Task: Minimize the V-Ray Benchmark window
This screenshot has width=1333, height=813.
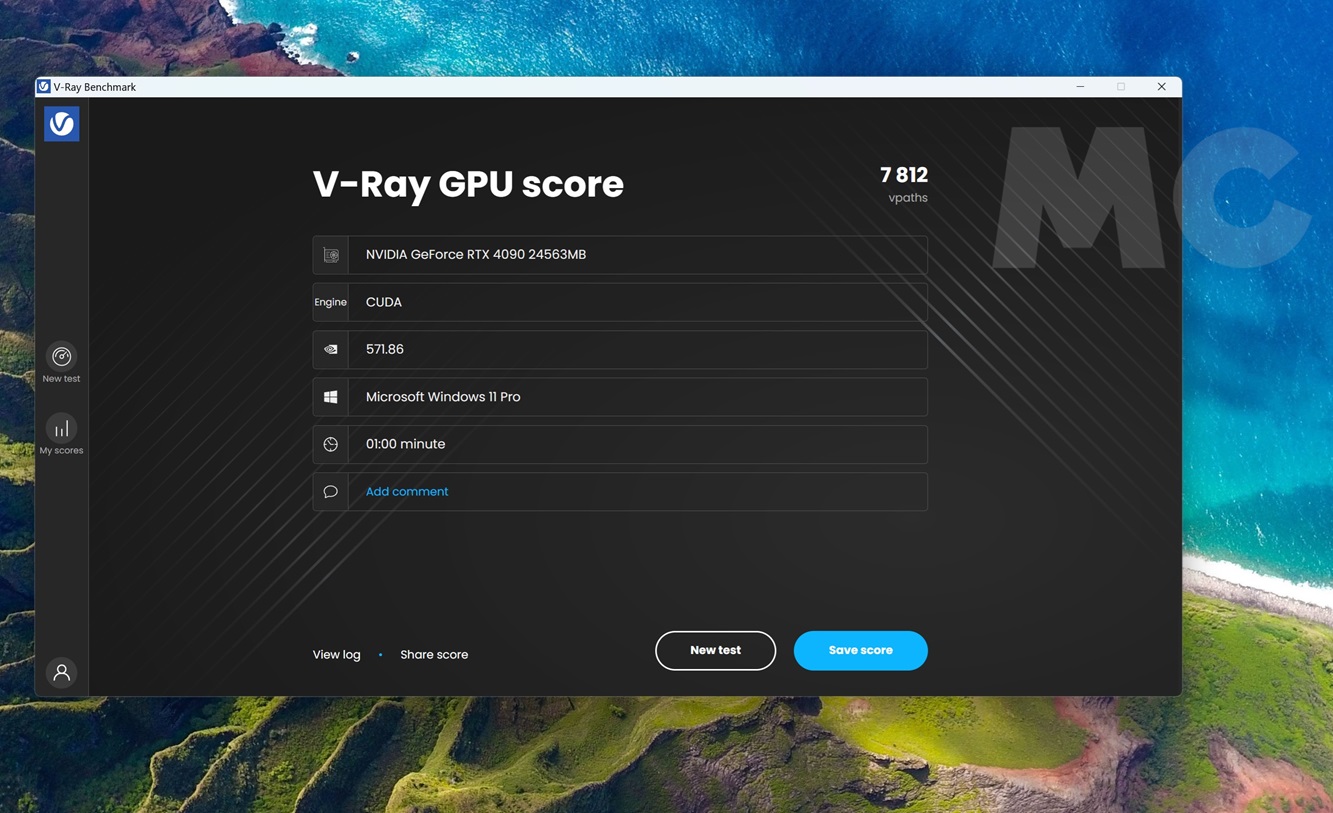Action: click(1080, 87)
